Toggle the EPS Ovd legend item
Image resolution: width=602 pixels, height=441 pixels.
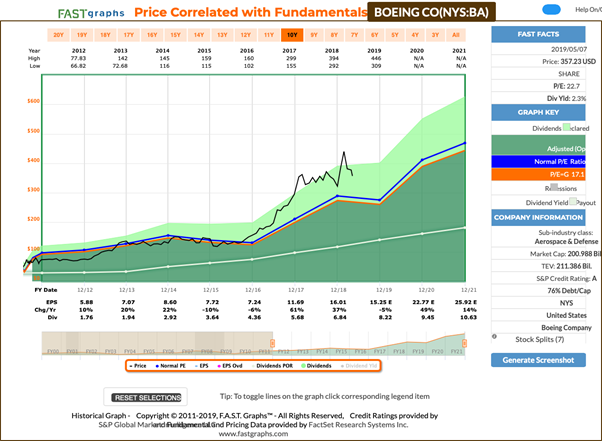230,366
